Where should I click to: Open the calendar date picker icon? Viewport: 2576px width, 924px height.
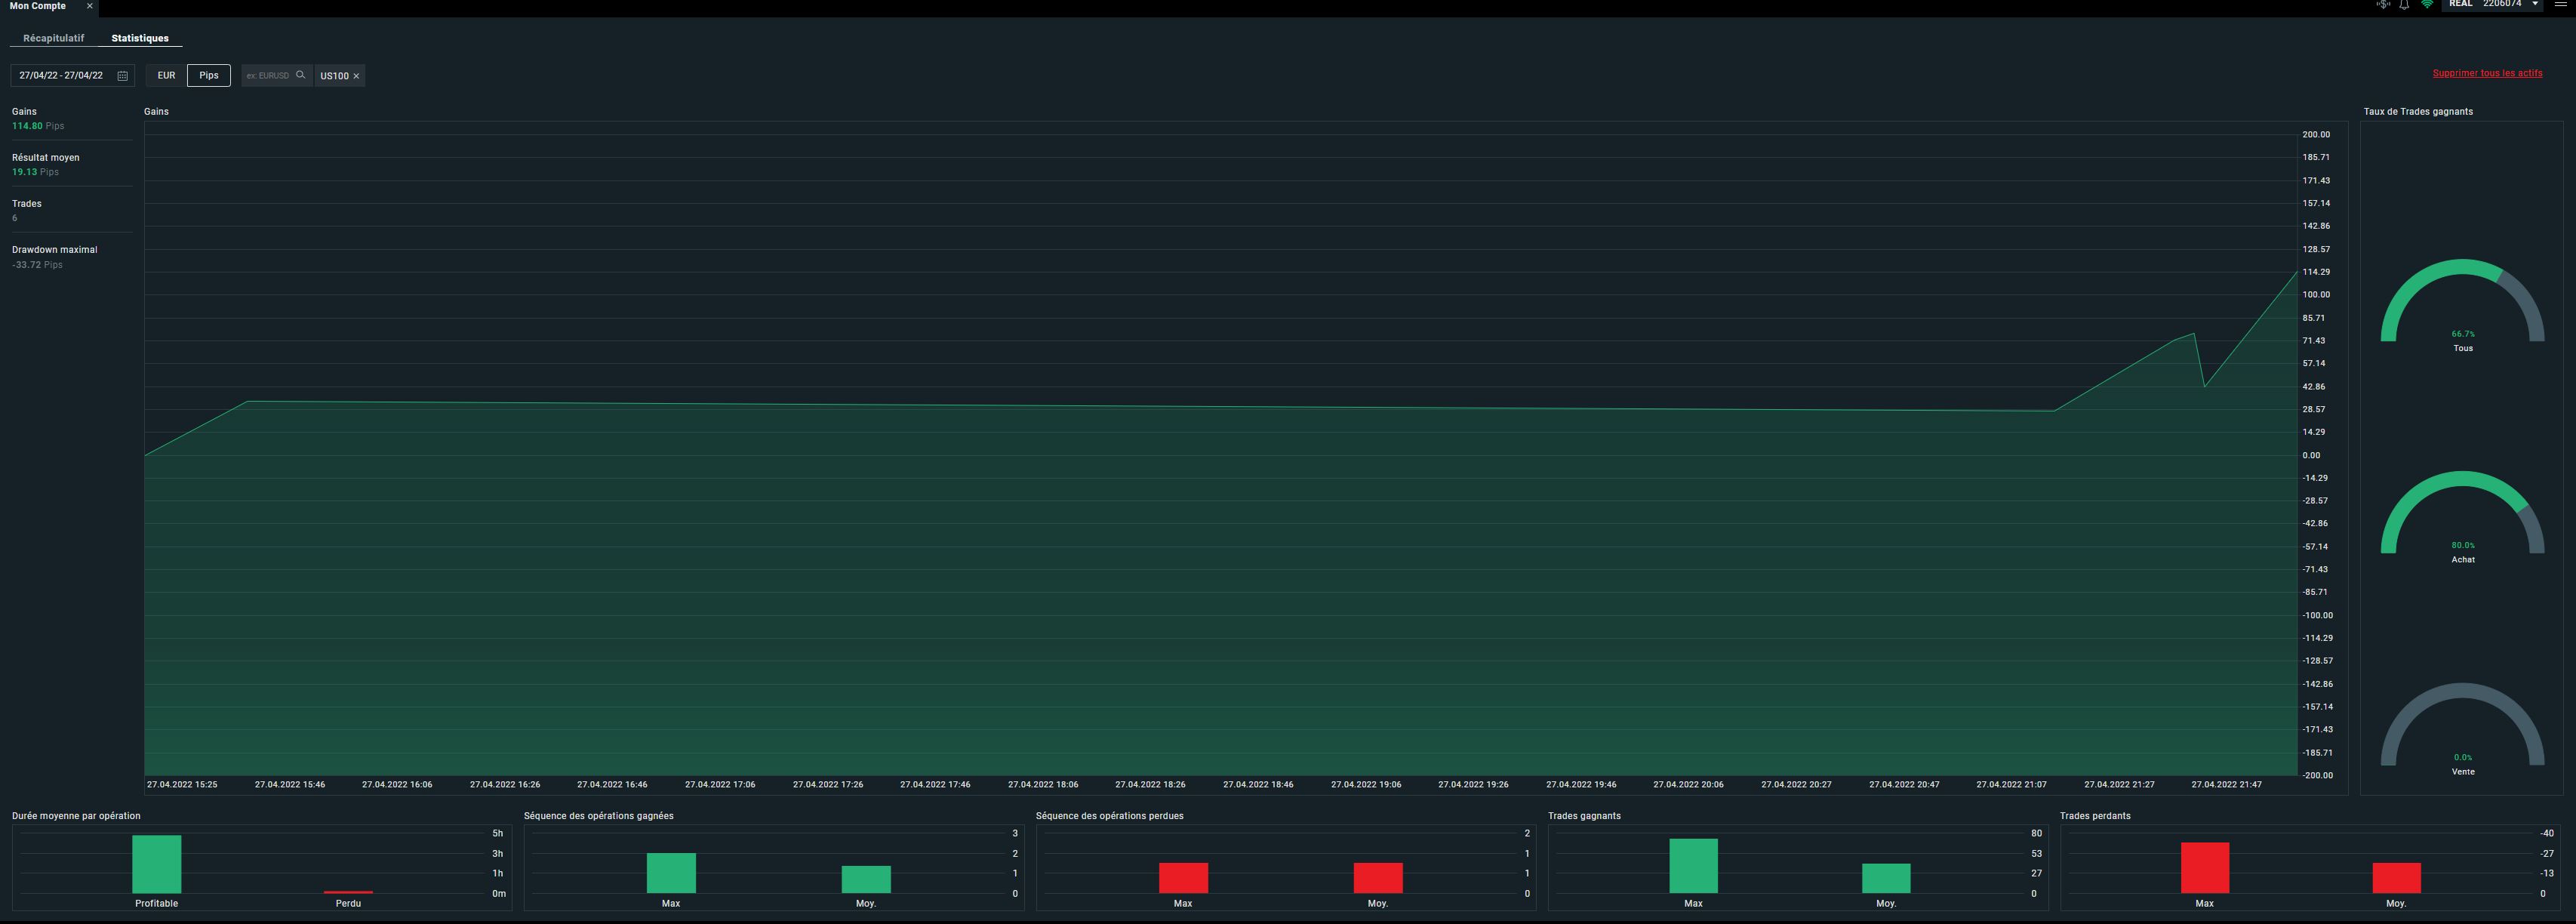(x=122, y=76)
